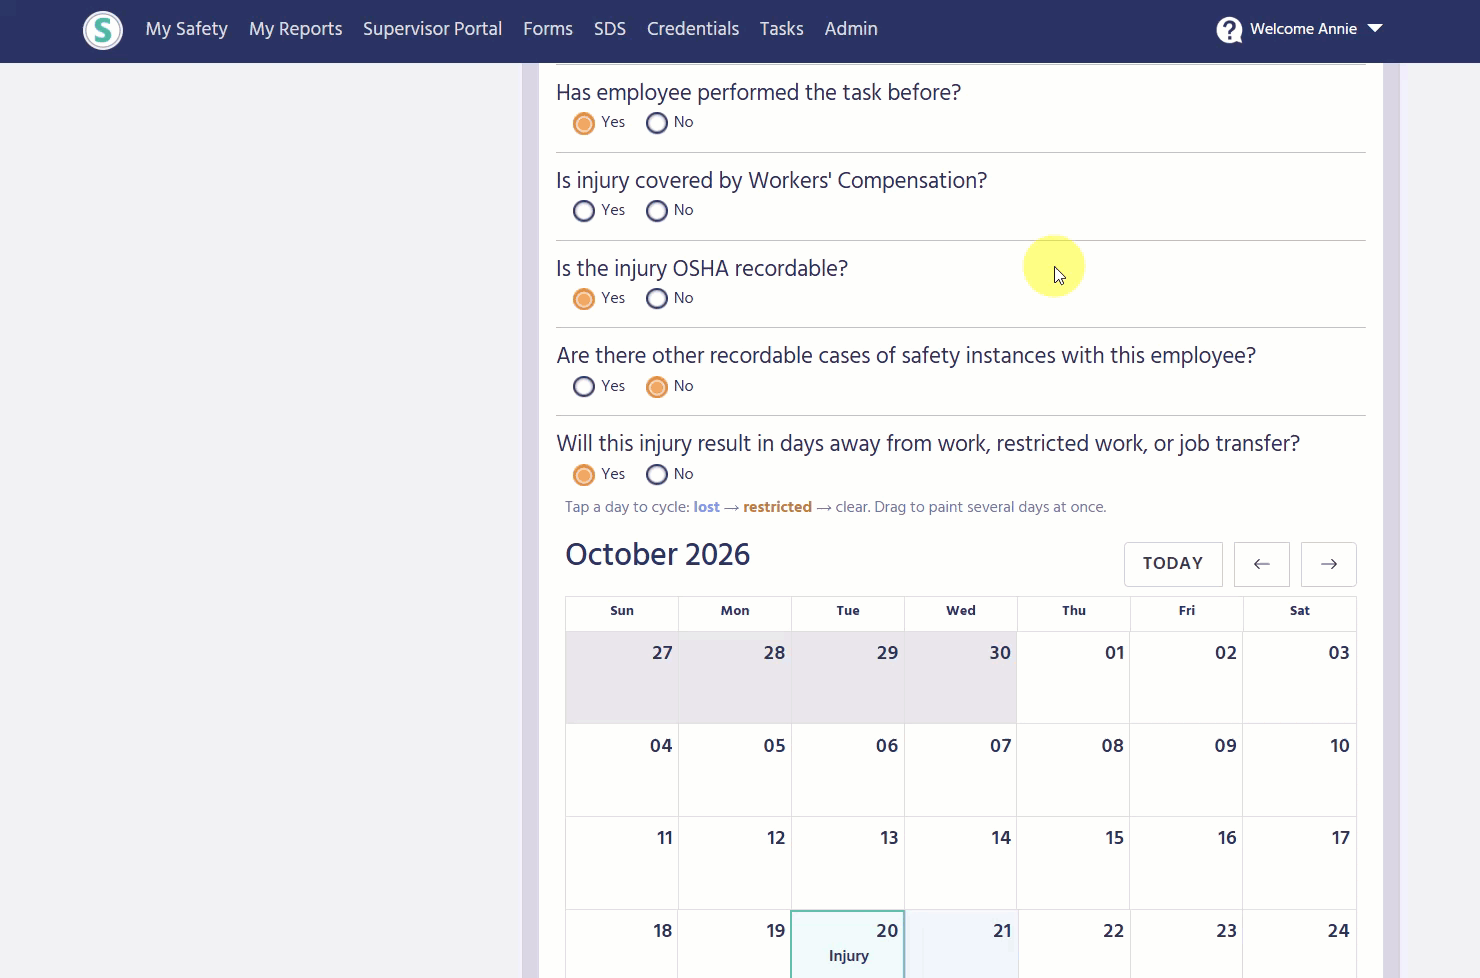Image resolution: width=1480 pixels, height=978 pixels.
Task: Open the Forms menu
Action: click(x=548, y=29)
